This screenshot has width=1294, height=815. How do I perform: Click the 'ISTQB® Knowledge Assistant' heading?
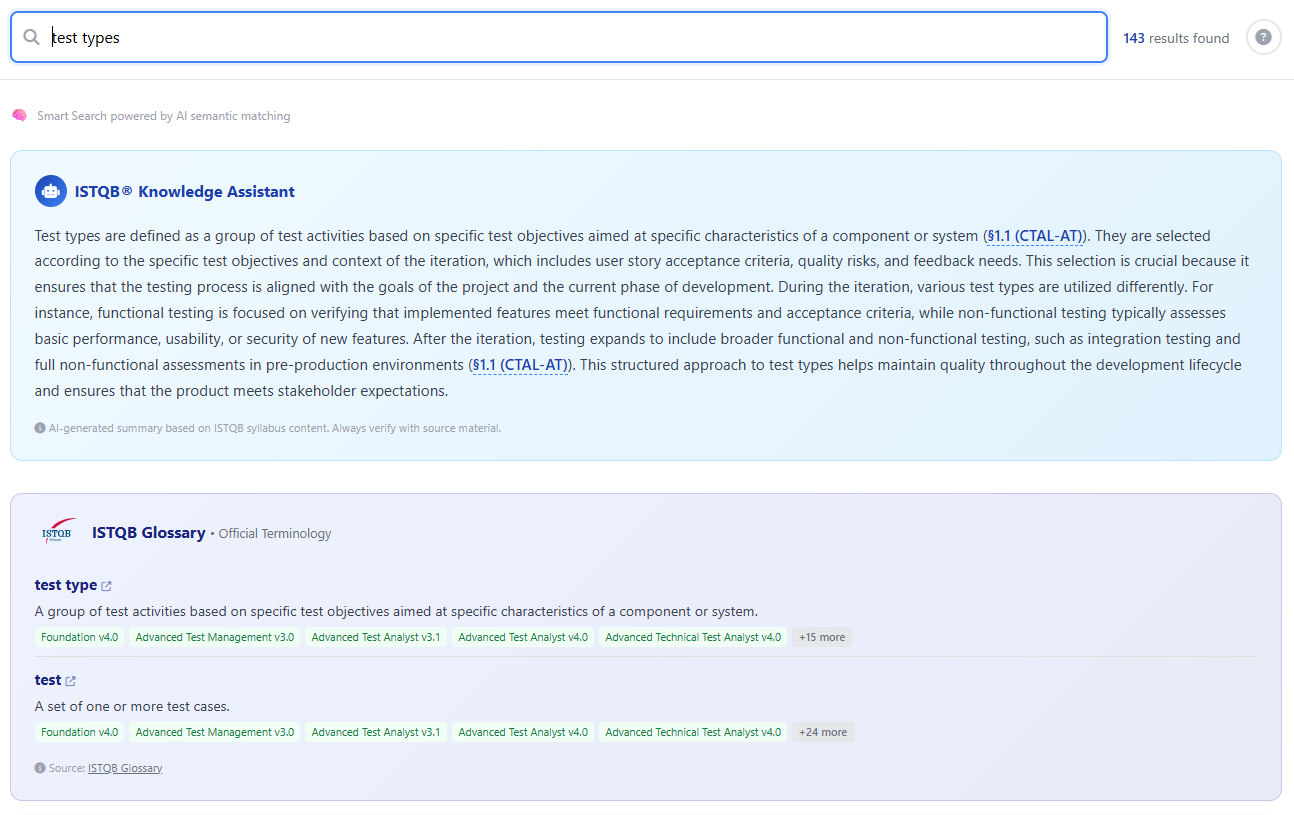tap(185, 191)
